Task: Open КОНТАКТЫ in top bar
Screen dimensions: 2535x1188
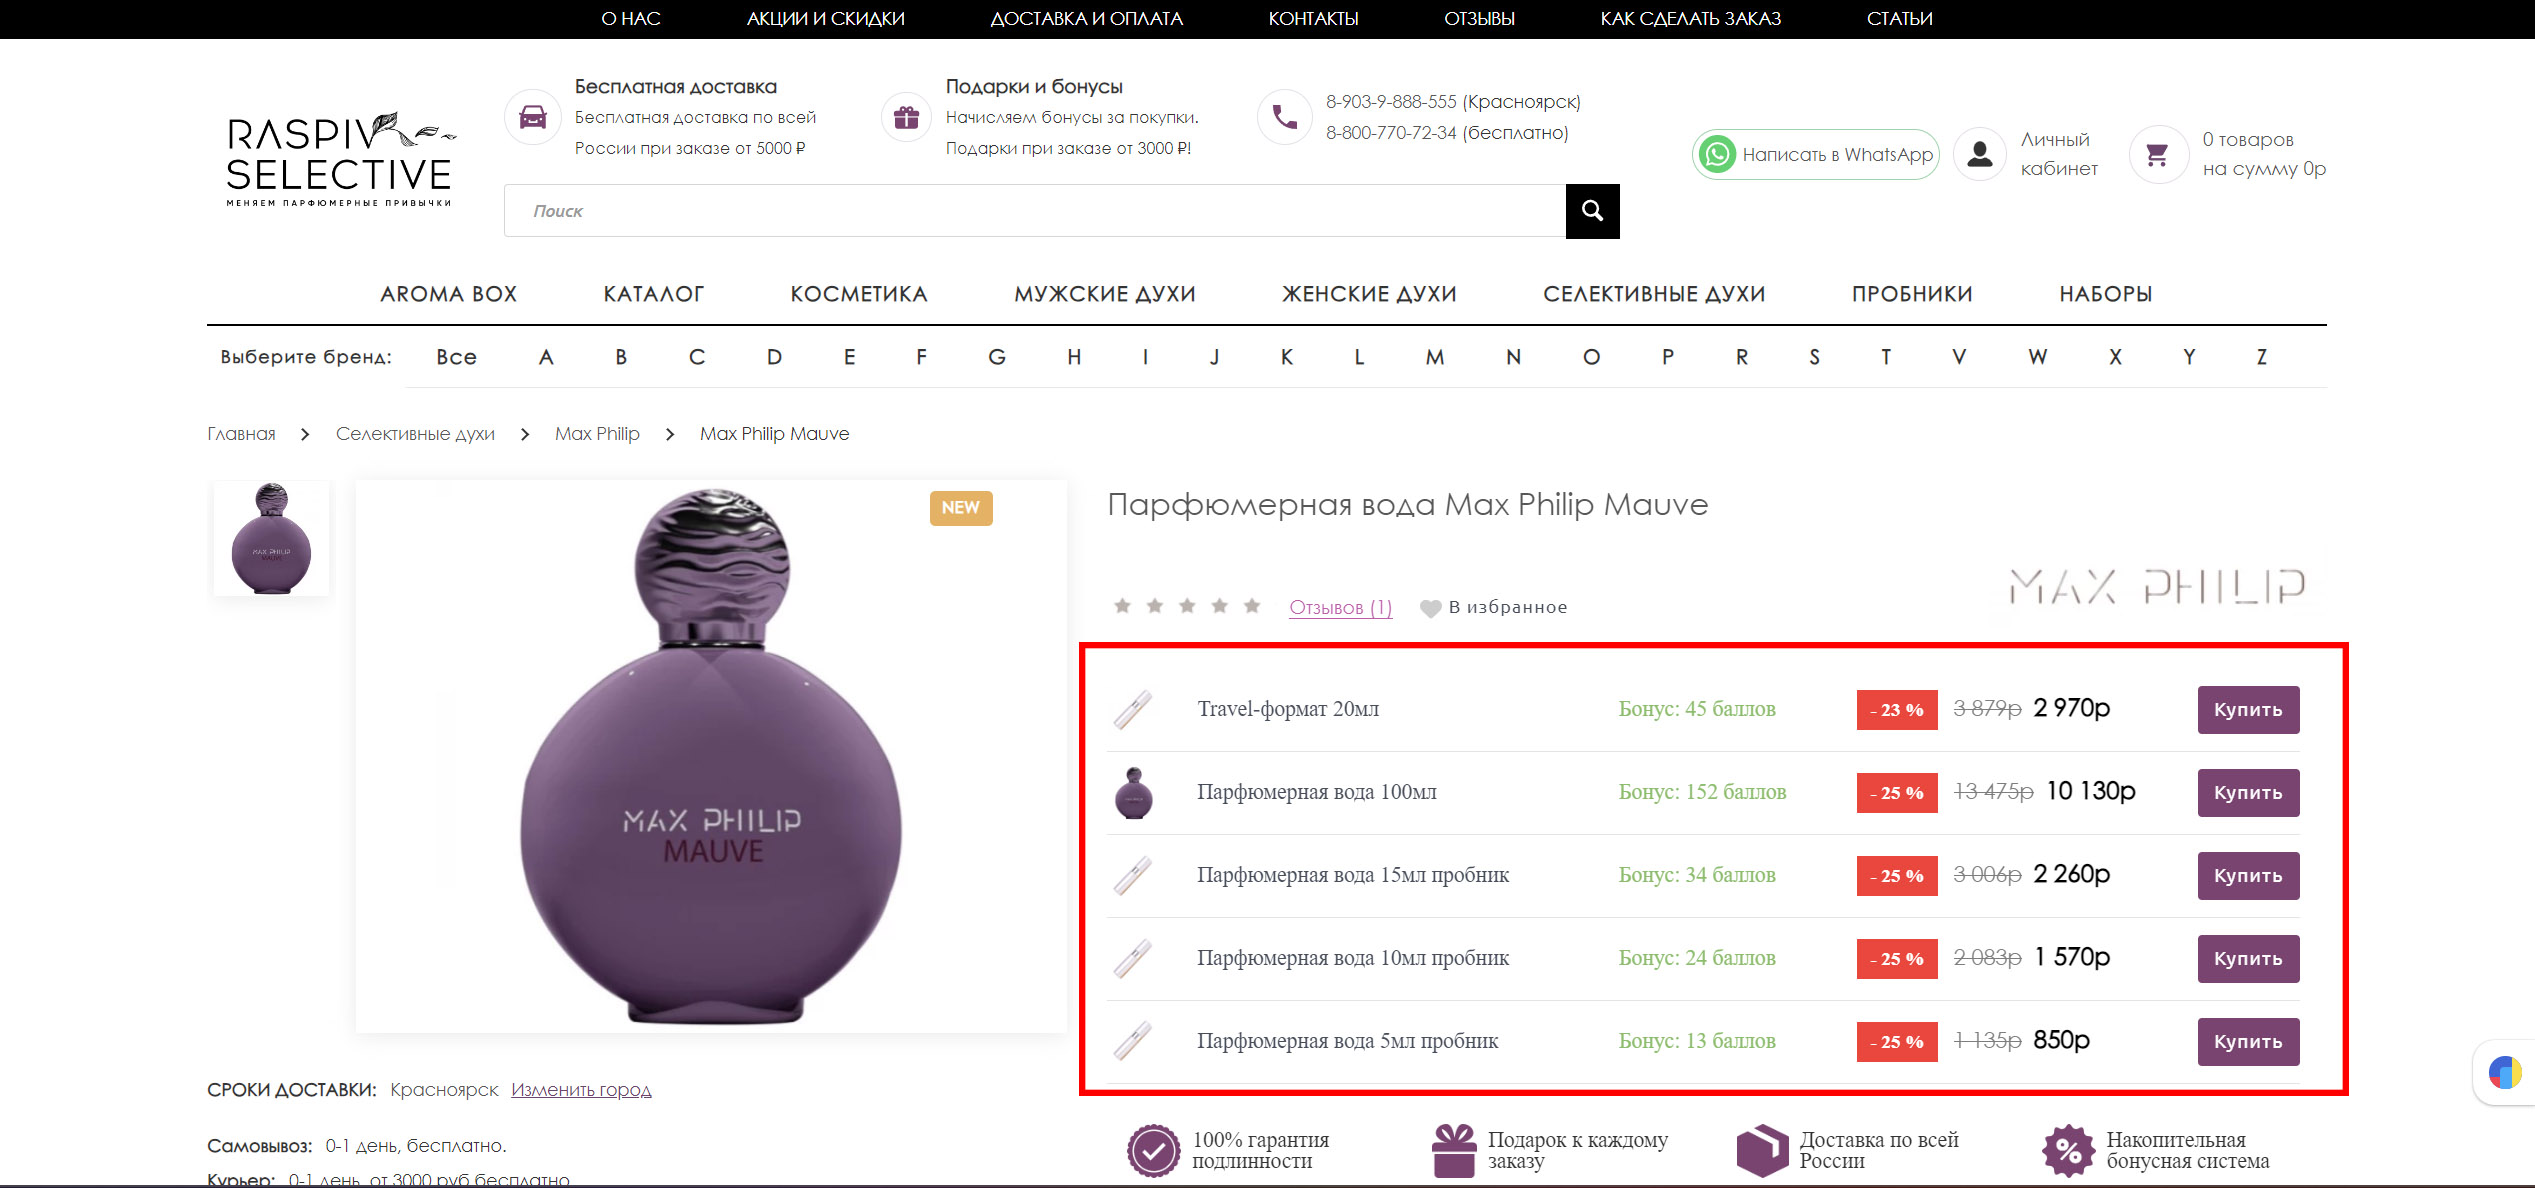Action: coord(1313,19)
